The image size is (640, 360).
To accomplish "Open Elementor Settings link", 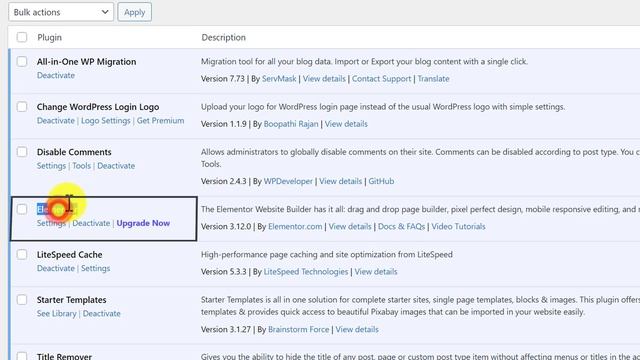I will pyautogui.click(x=51, y=223).
